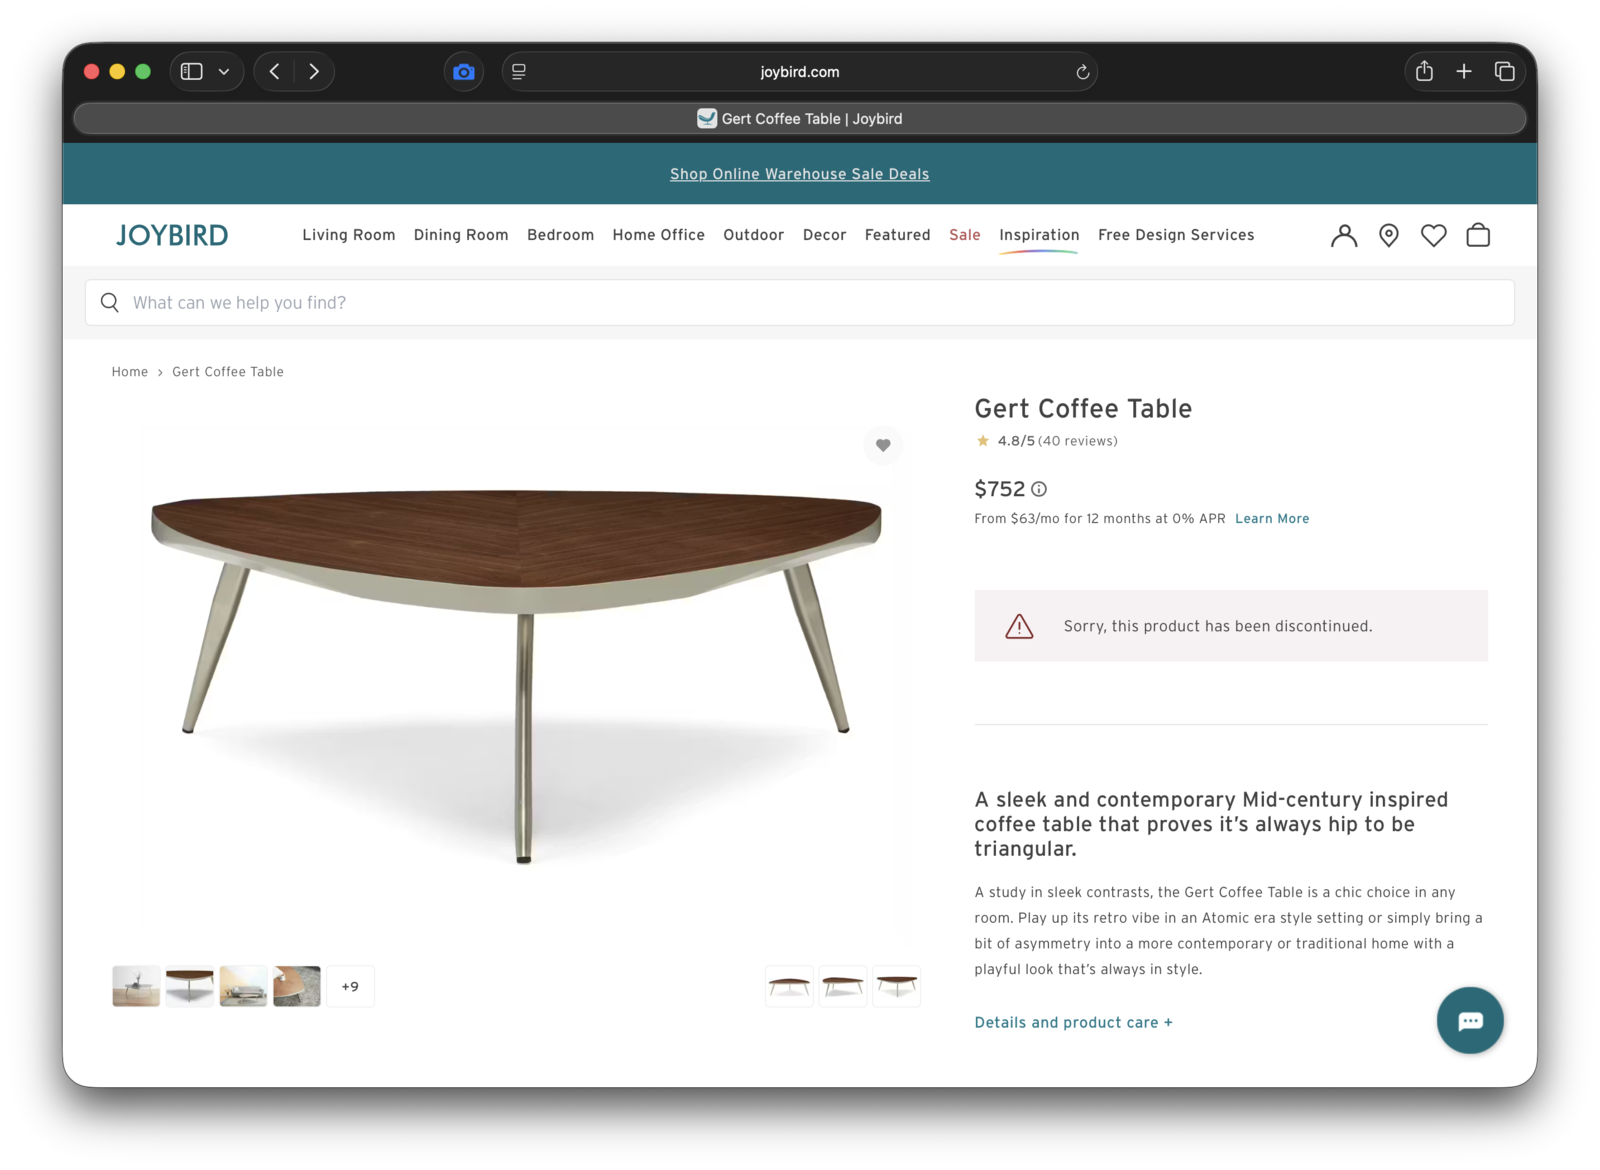Show the +9 additional product images

pos(350,986)
